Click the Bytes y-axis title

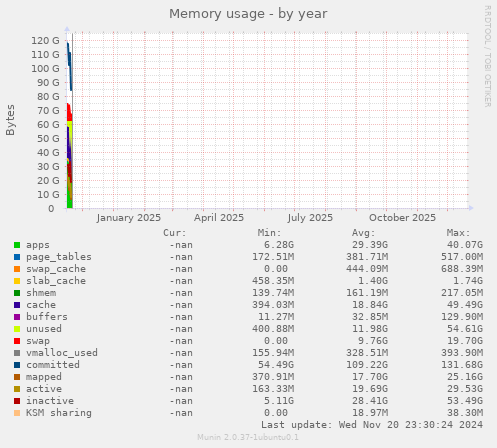click(x=10, y=120)
